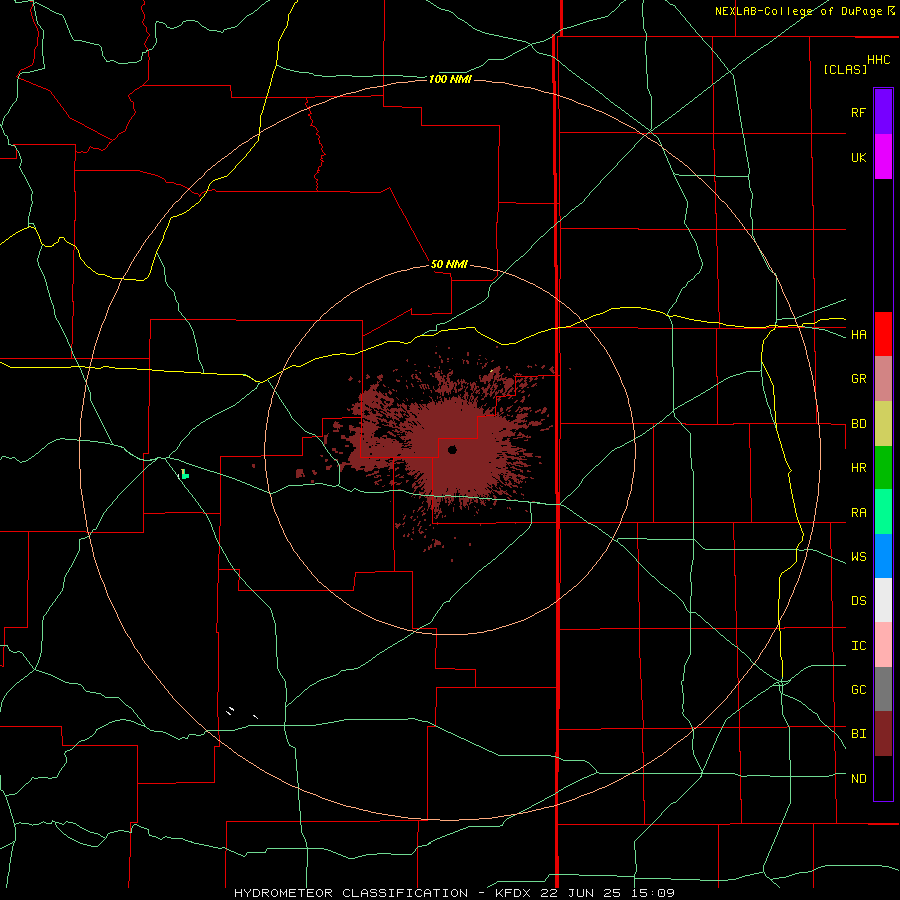900x900 pixels.
Task: Click the KFDX radar site identifier
Action: [514, 893]
